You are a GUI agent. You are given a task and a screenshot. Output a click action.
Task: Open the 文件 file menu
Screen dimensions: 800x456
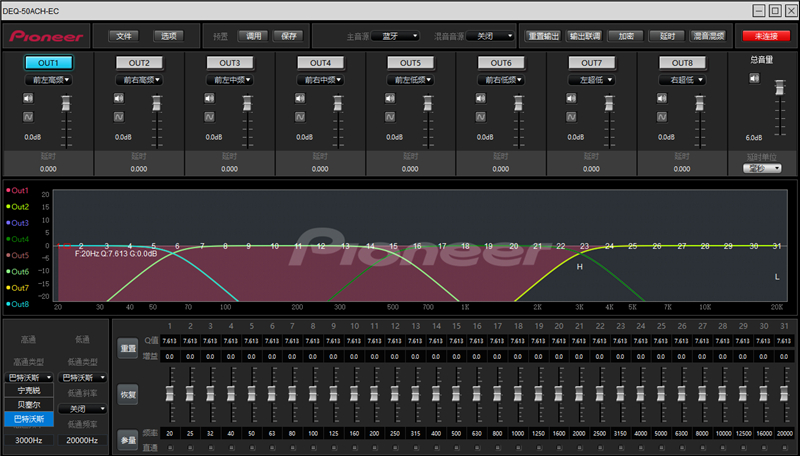coord(123,36)
